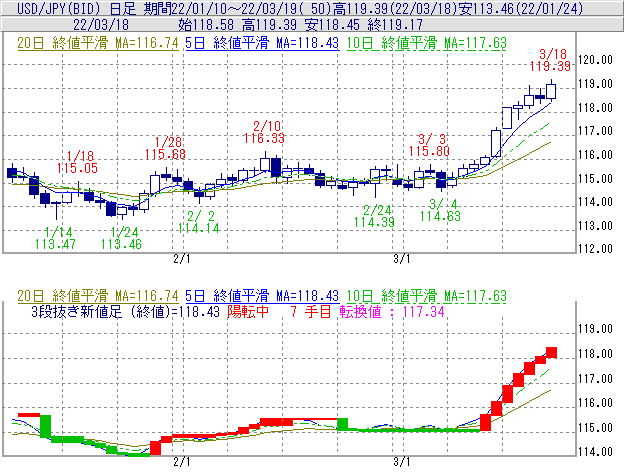Click the 3/4 low label 114.63
The height and width of the screenshot is (475, 624).
coord(440,215)
